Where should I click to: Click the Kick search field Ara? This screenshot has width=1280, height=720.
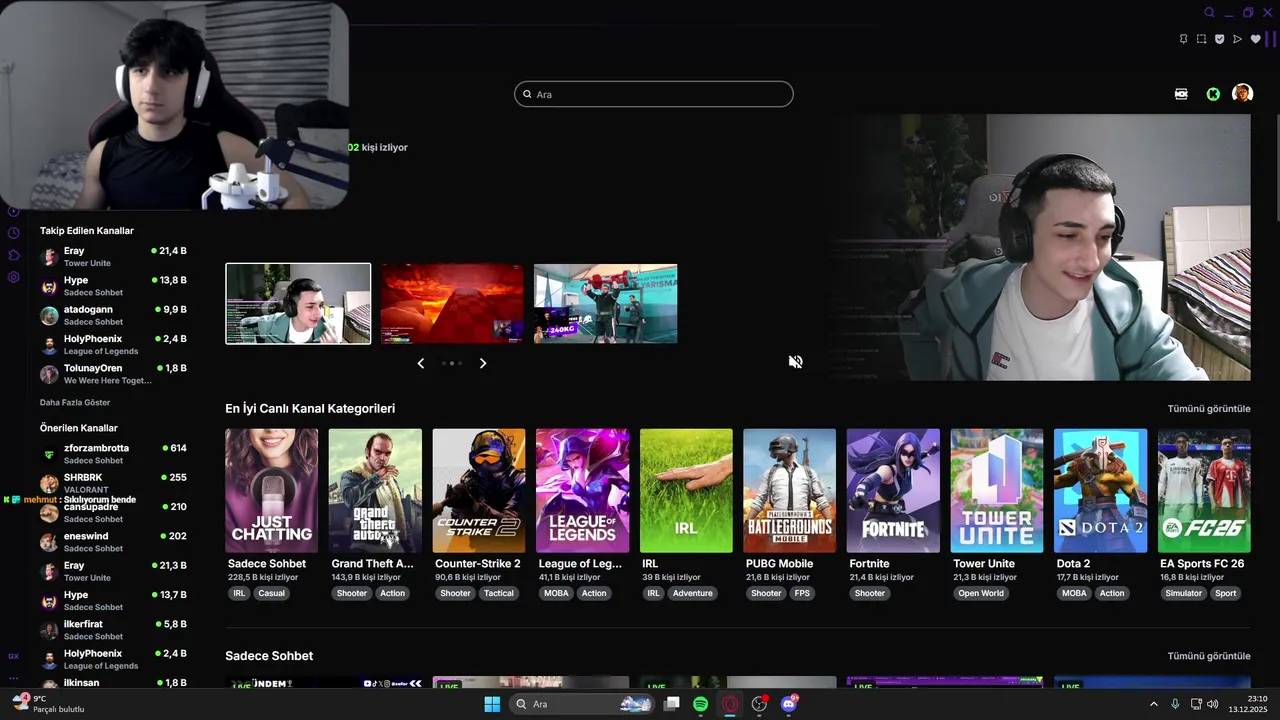coord(654,94)
